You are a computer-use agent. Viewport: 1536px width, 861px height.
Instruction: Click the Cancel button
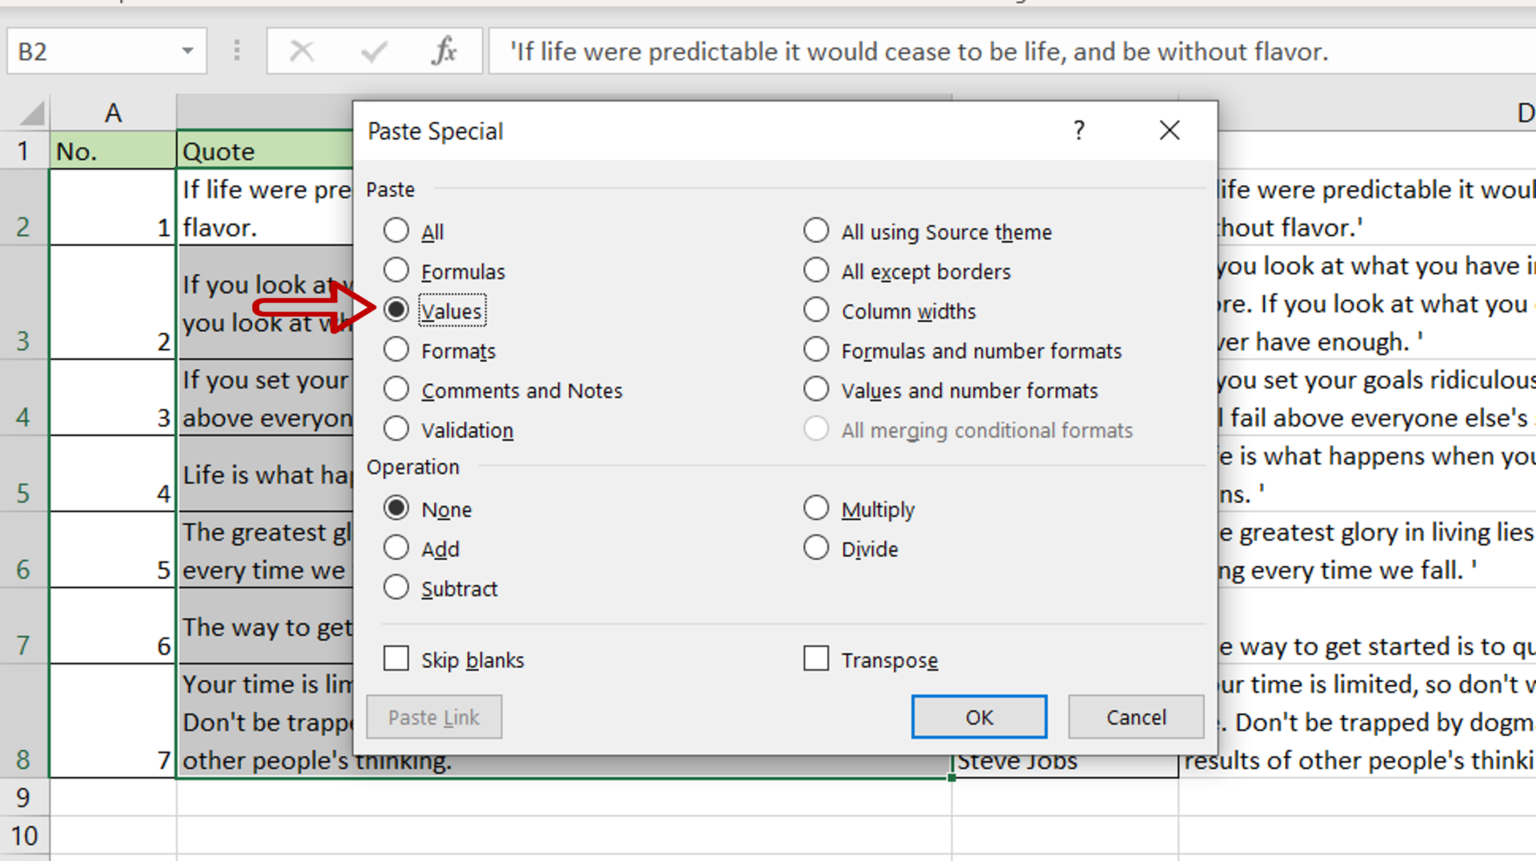tap(1135, 717)
